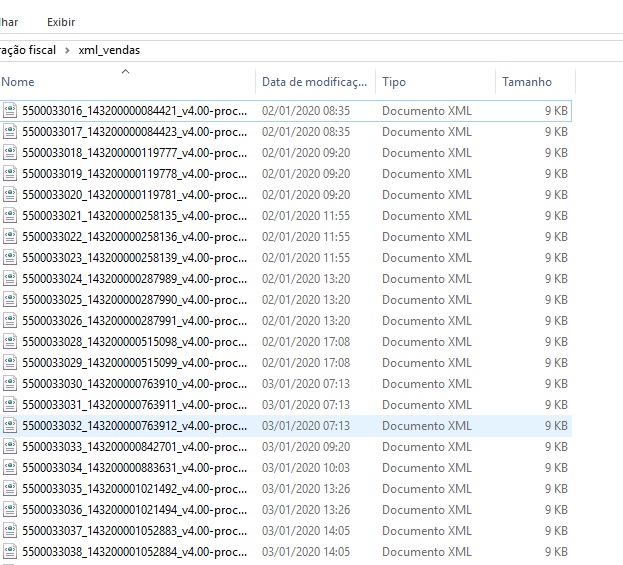This screenshot has width=623, height=565.
Task: Sort files by the Tamanho column
Action: pos(527,82)
